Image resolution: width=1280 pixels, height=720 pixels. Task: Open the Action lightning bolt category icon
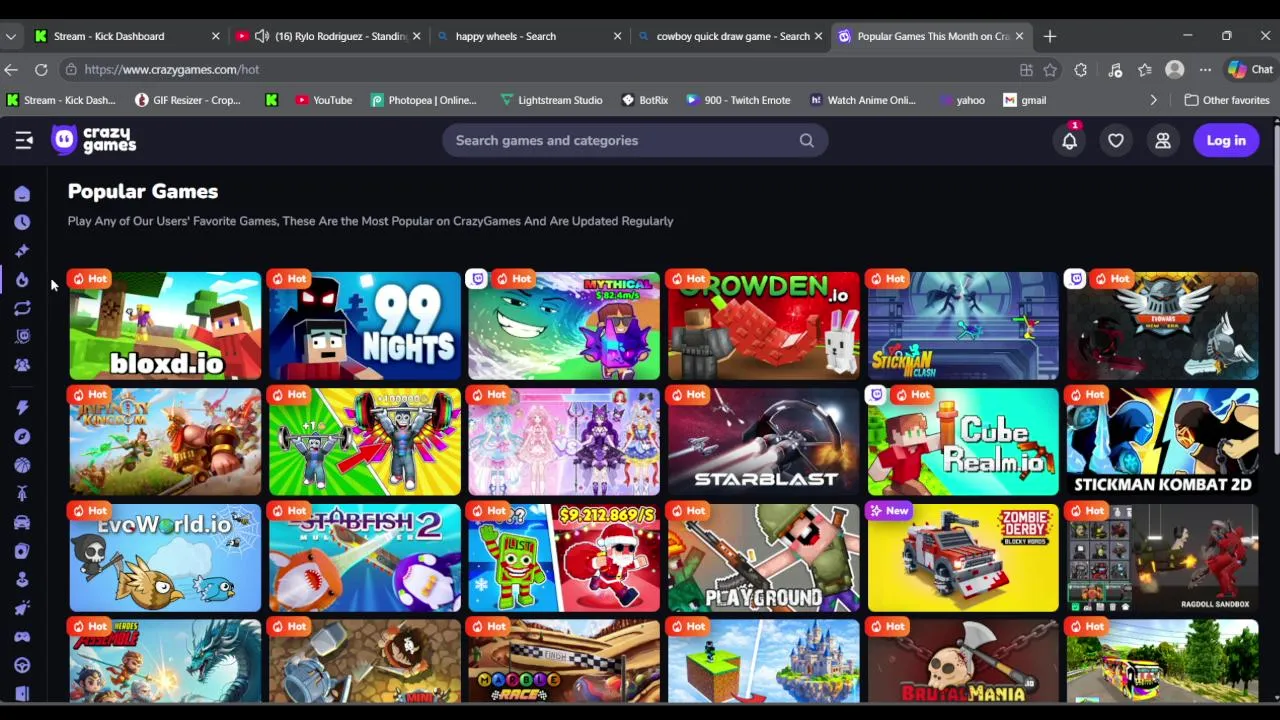[22, 408]
